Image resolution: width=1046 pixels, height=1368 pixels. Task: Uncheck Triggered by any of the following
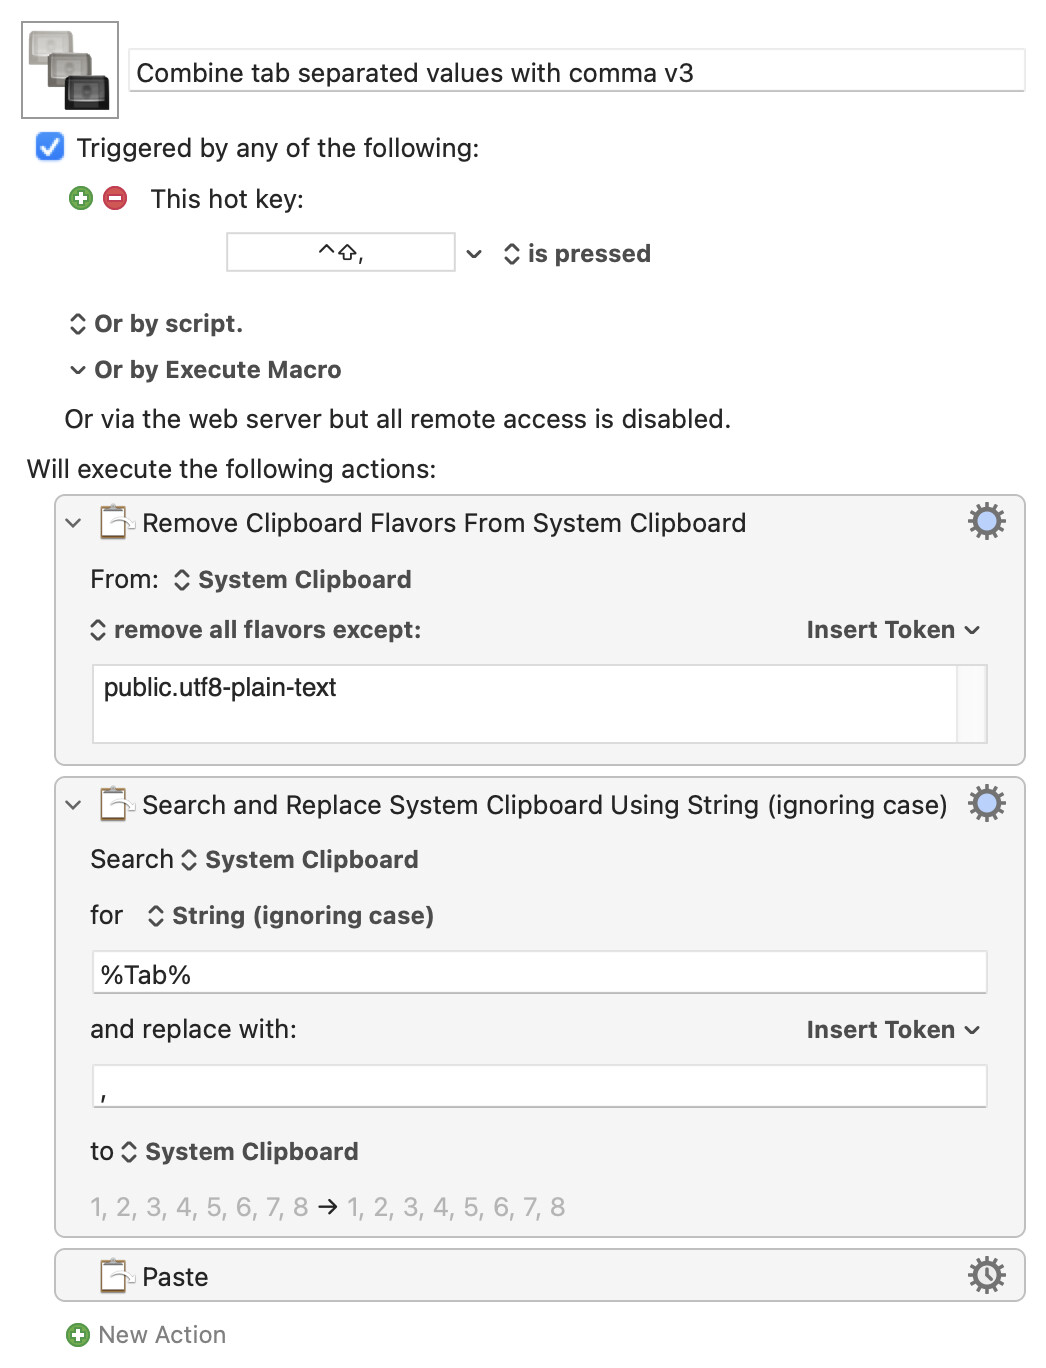coord(50,147)
